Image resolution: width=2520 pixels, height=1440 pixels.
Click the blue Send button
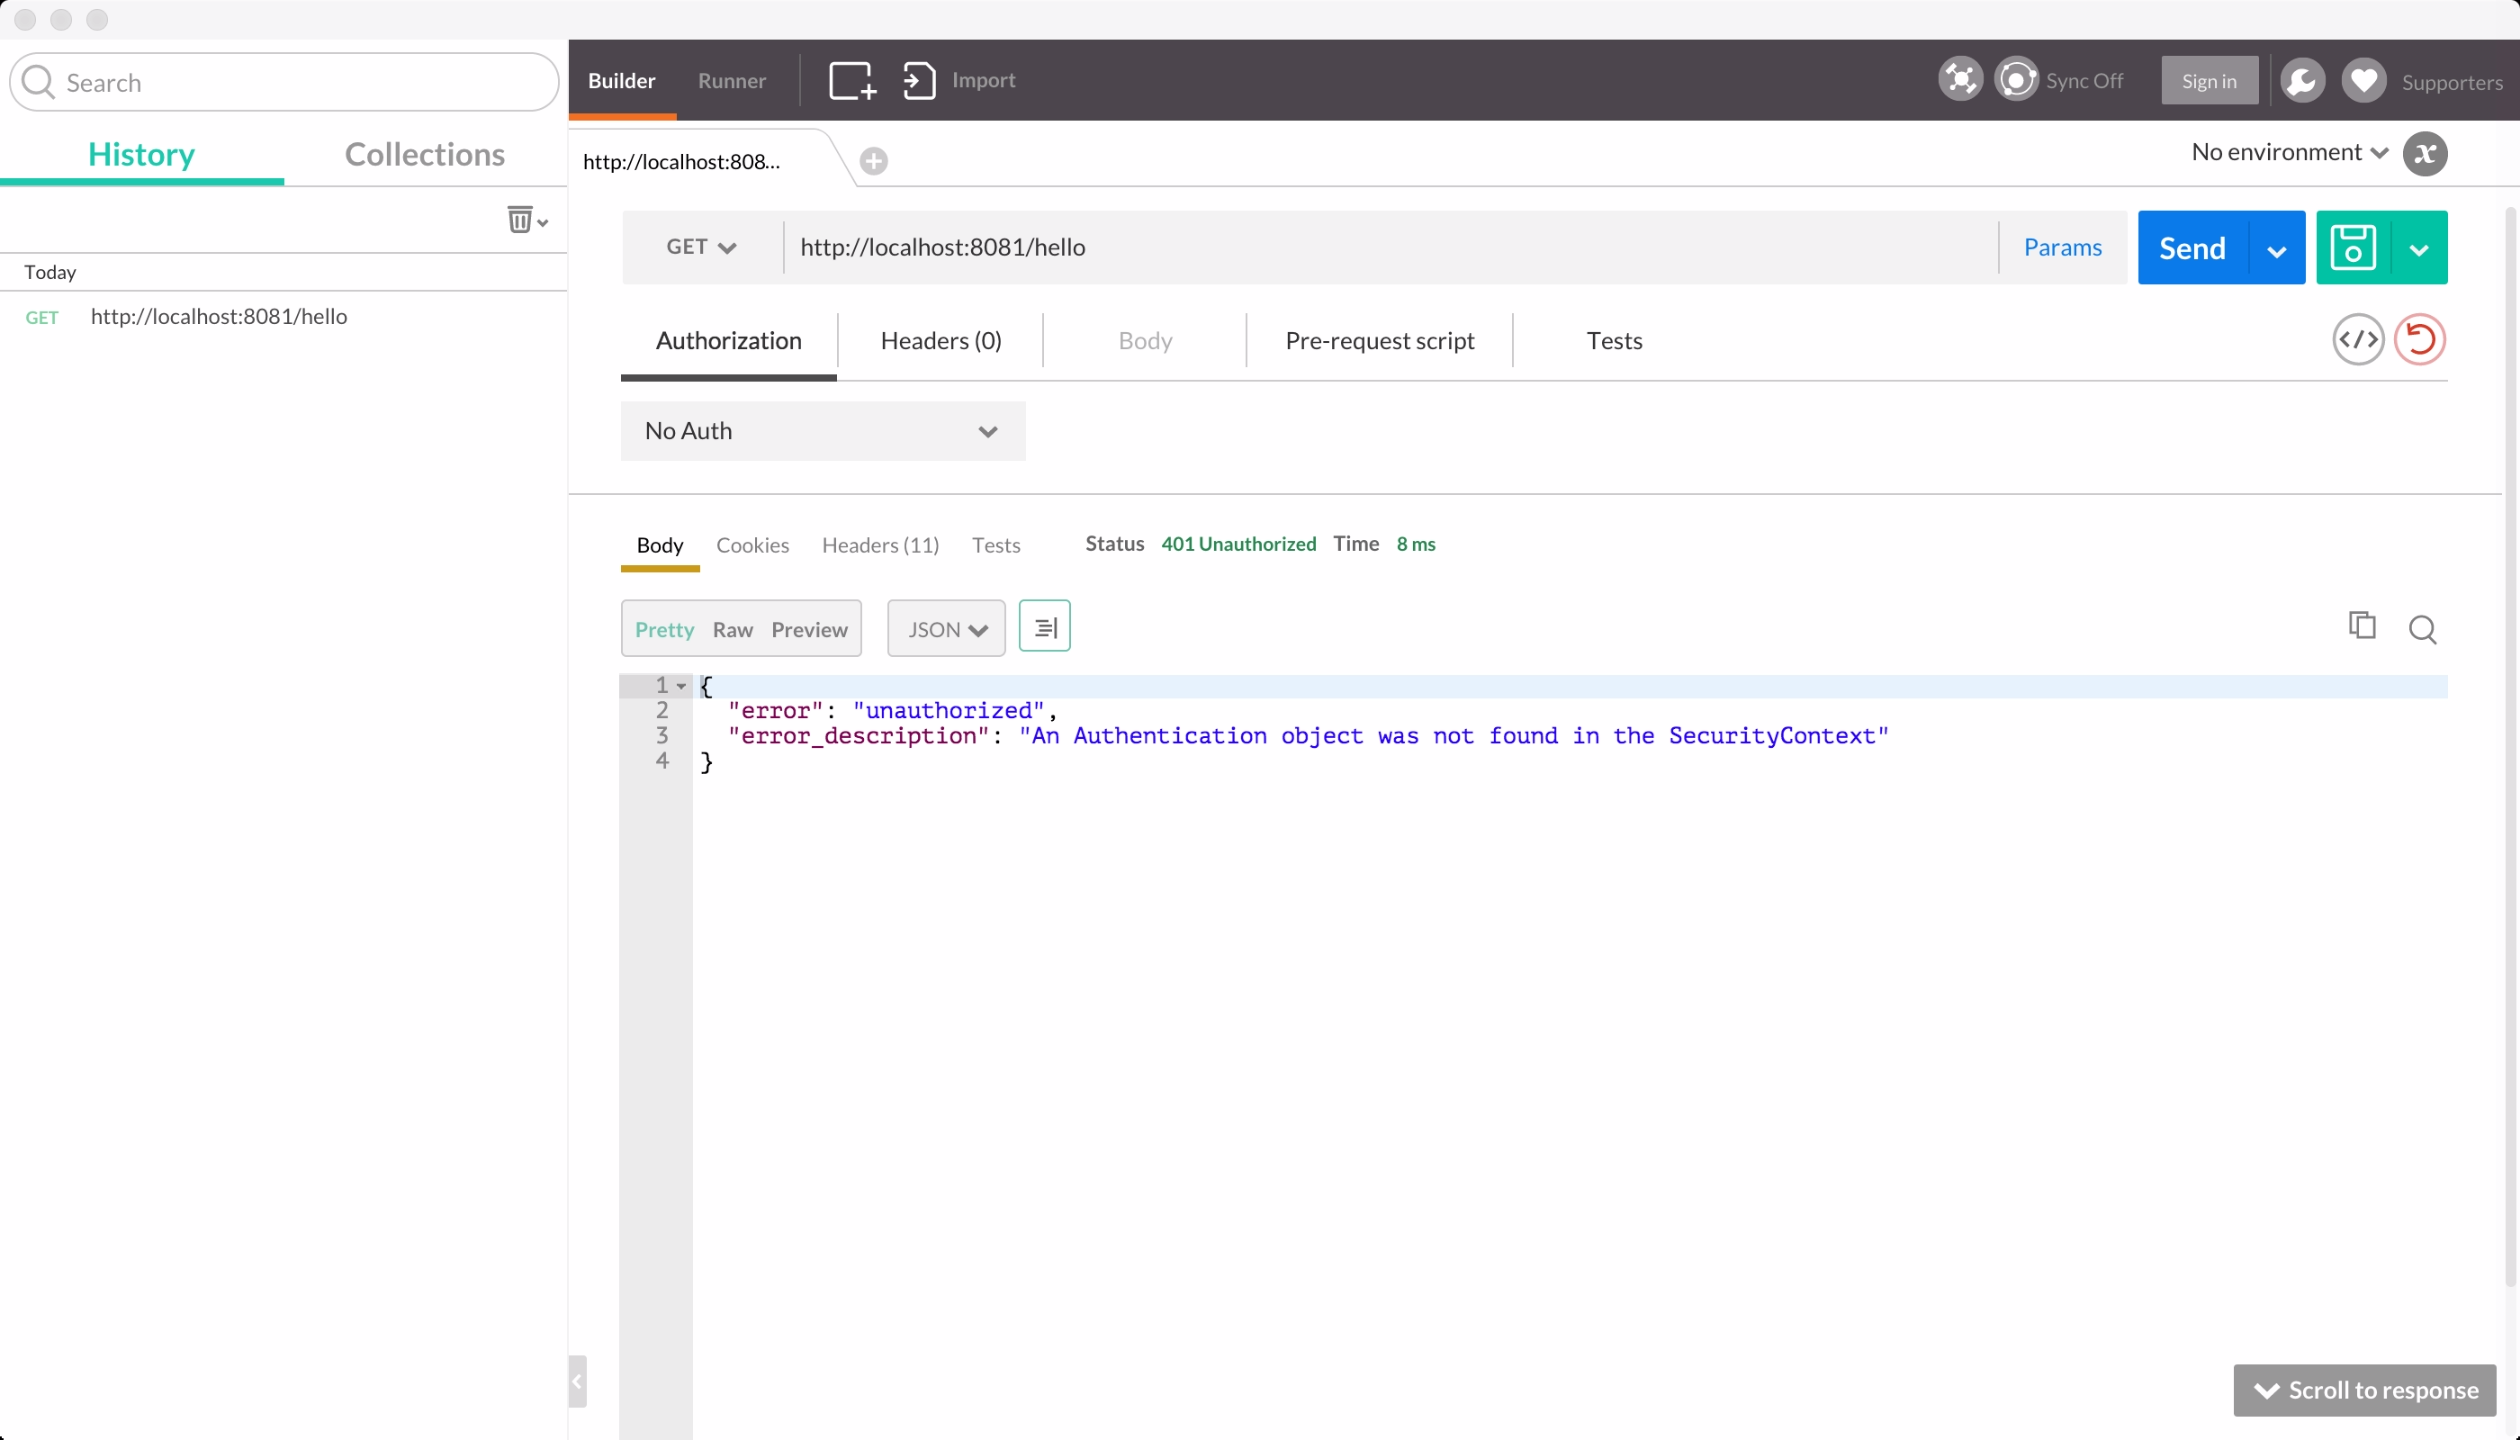[2191, 248]
